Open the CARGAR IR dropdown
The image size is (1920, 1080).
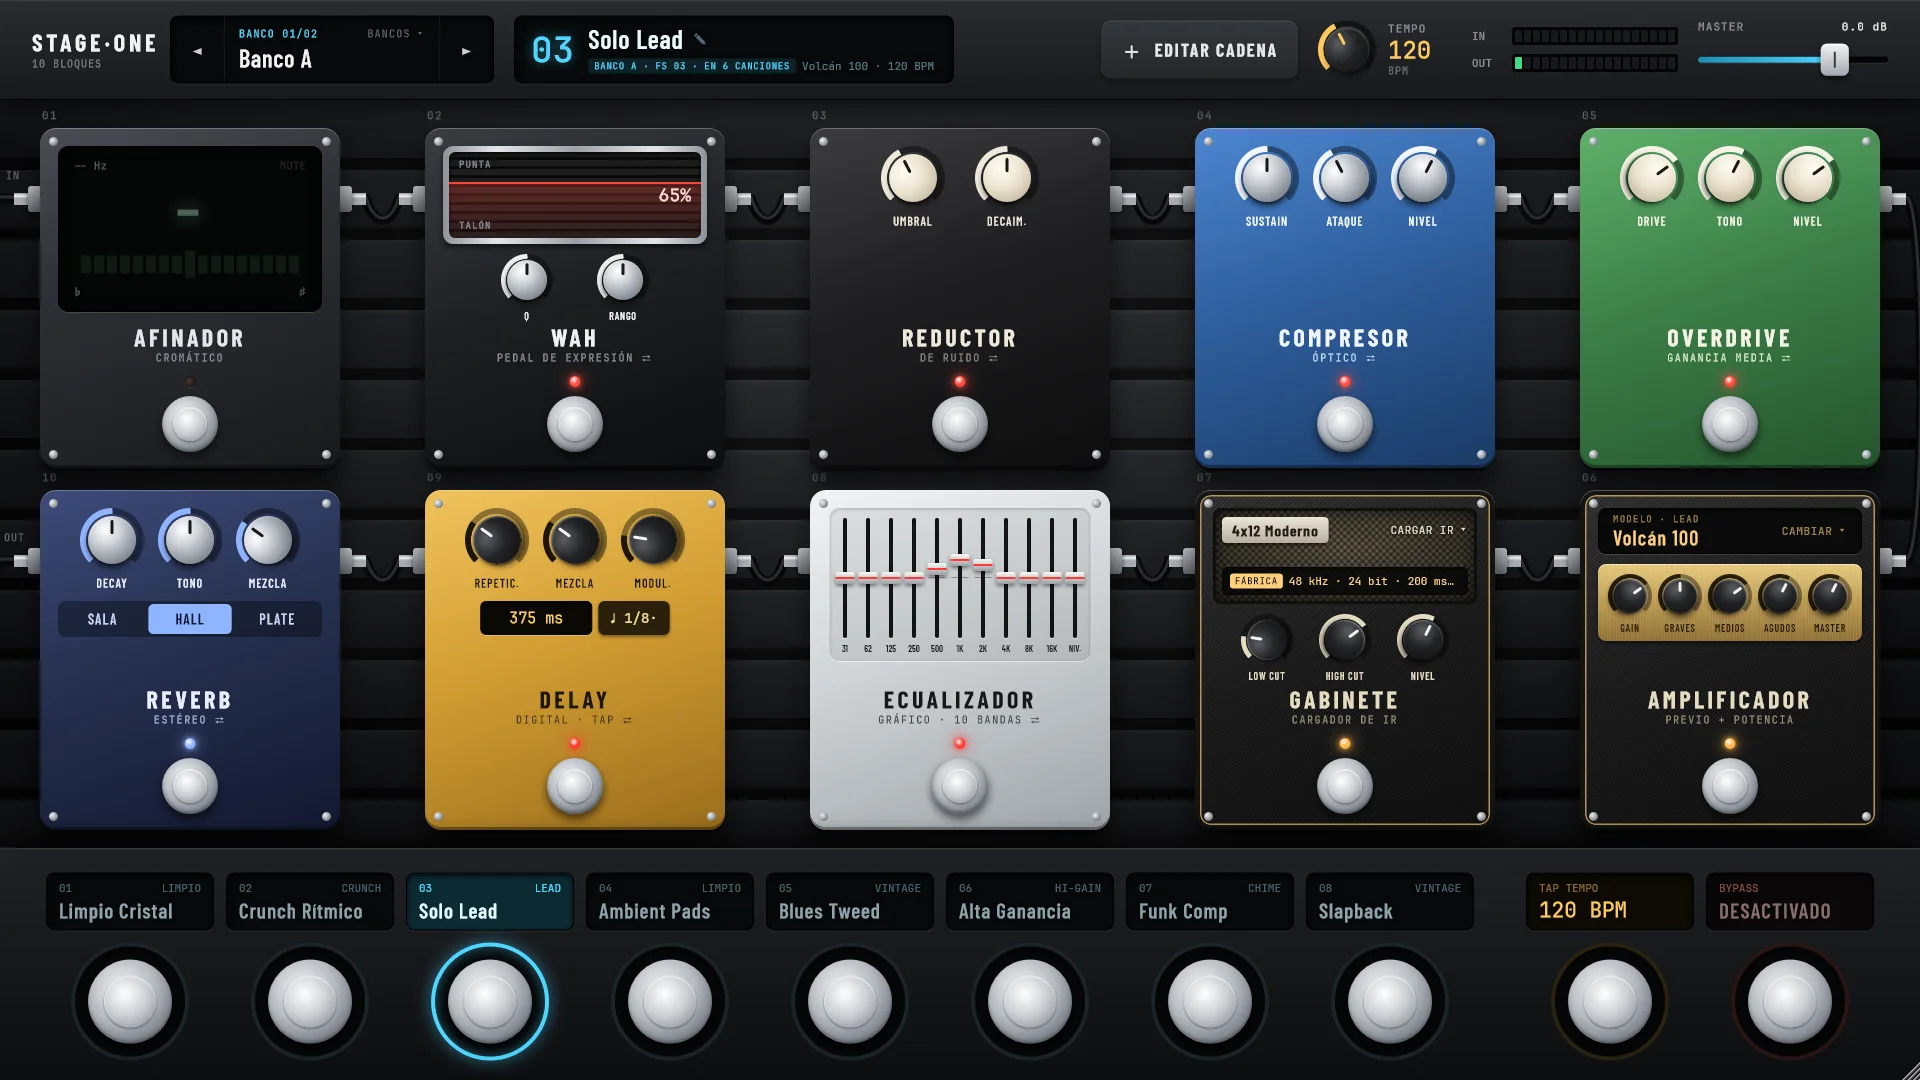tap(1428, 530)
